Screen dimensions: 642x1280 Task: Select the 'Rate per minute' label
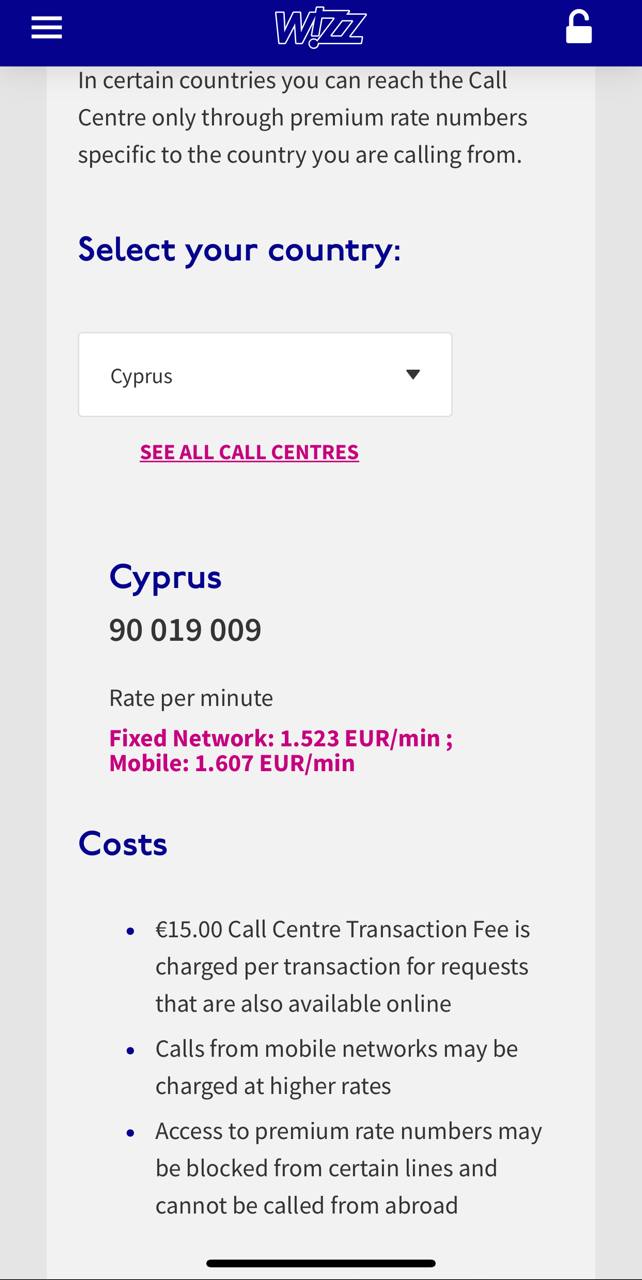coord(191,698)
